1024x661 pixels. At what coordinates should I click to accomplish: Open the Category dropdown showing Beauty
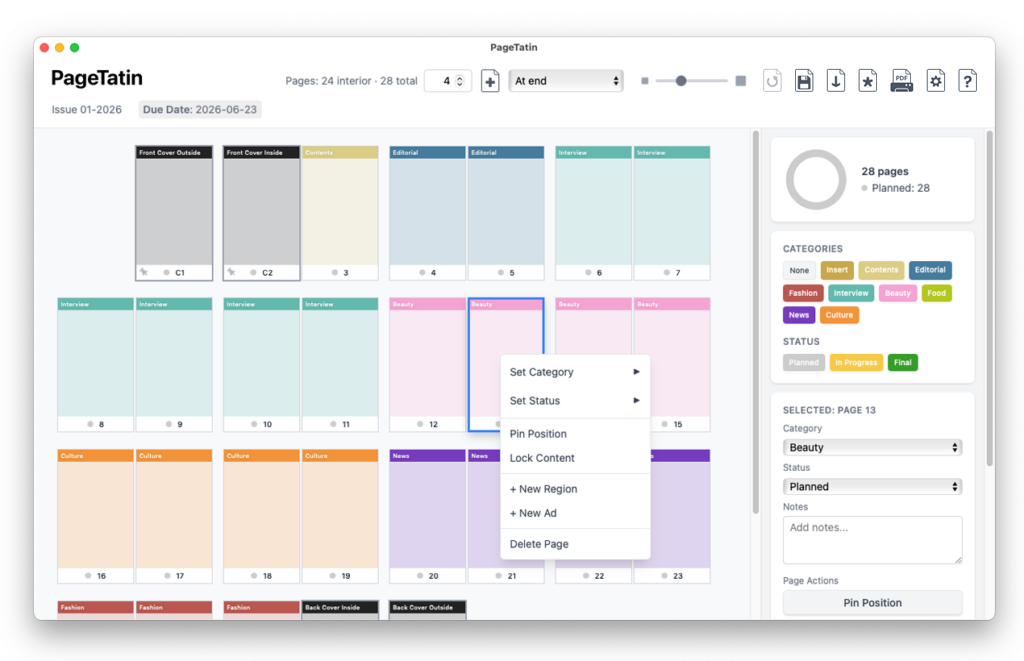pos(872,447)
